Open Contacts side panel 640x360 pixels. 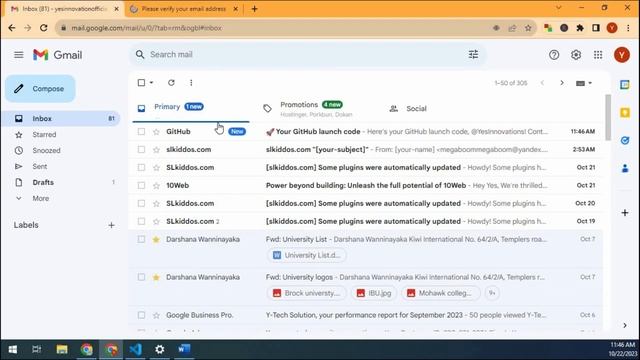coord(624,168)
